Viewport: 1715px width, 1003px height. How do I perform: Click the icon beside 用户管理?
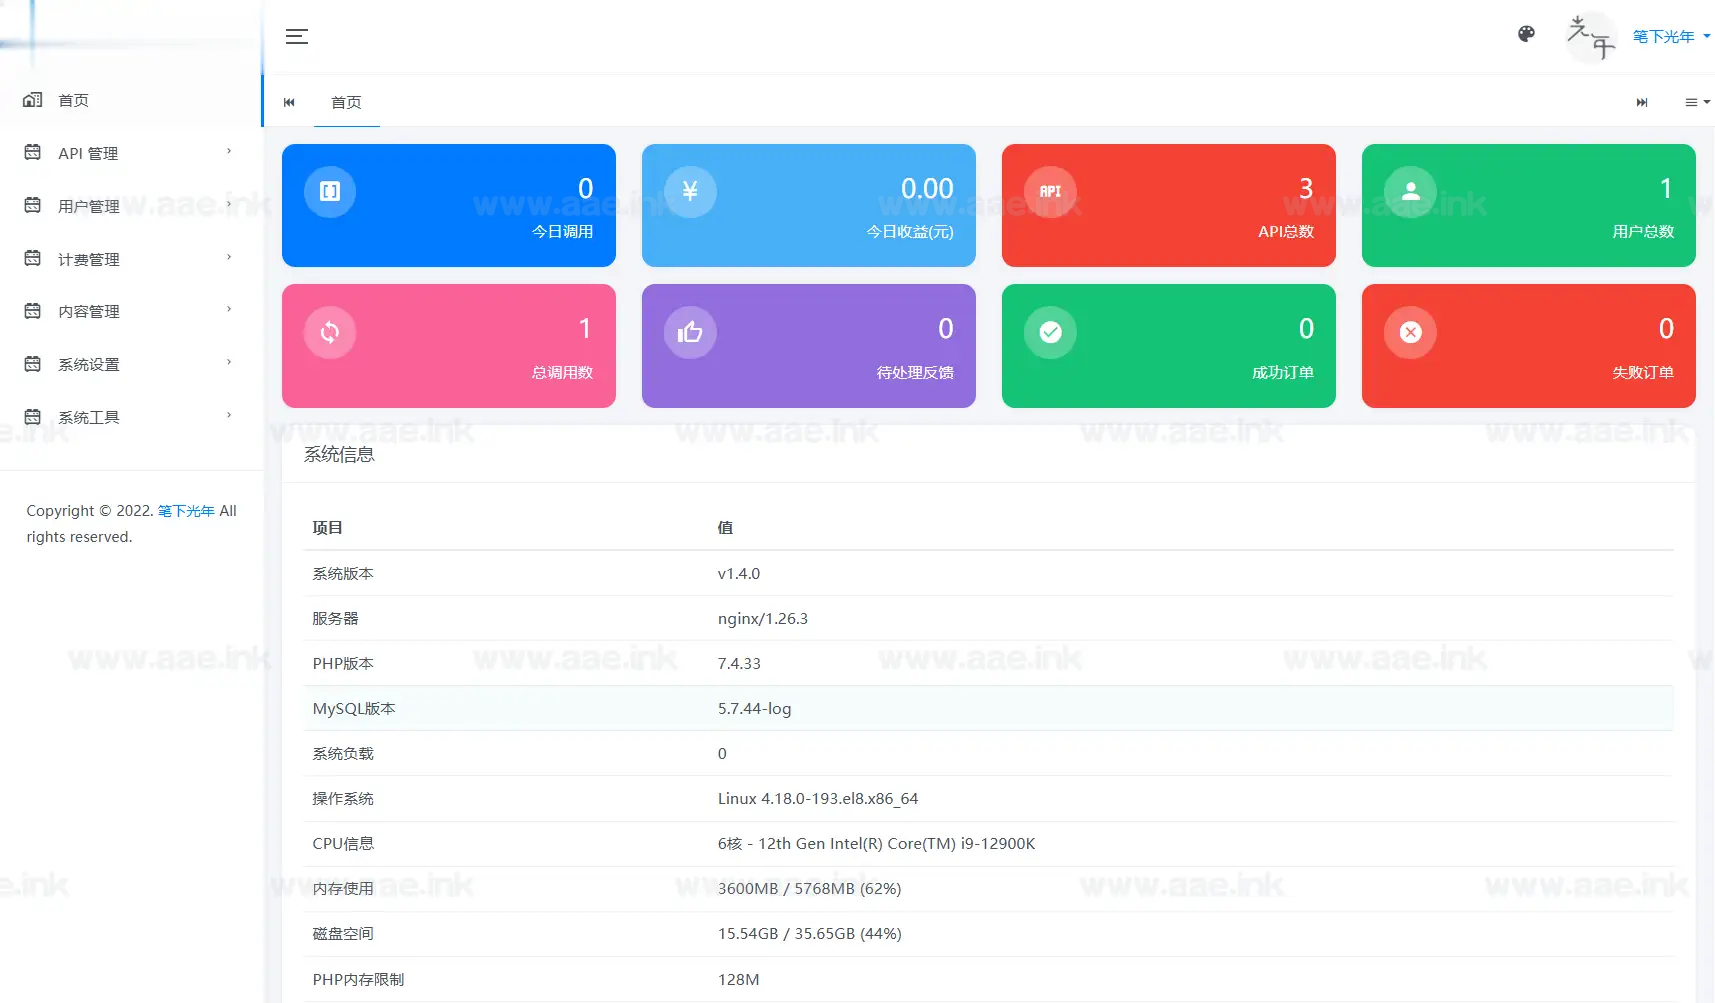pyautogui.click(x=33, y=205)
